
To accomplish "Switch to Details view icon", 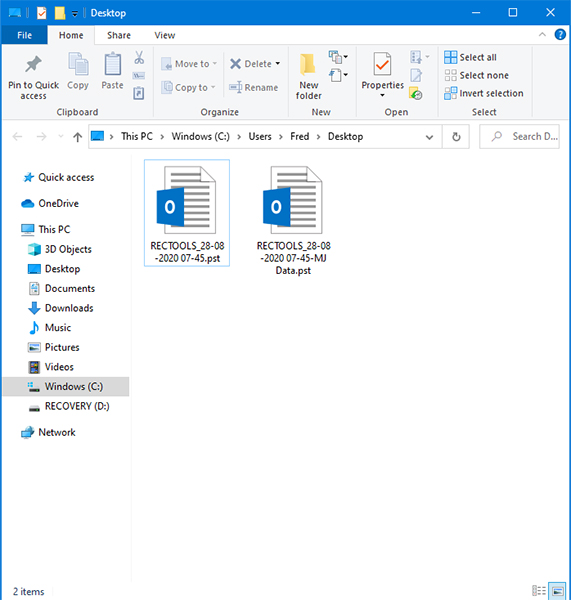I will click(538, 590).
